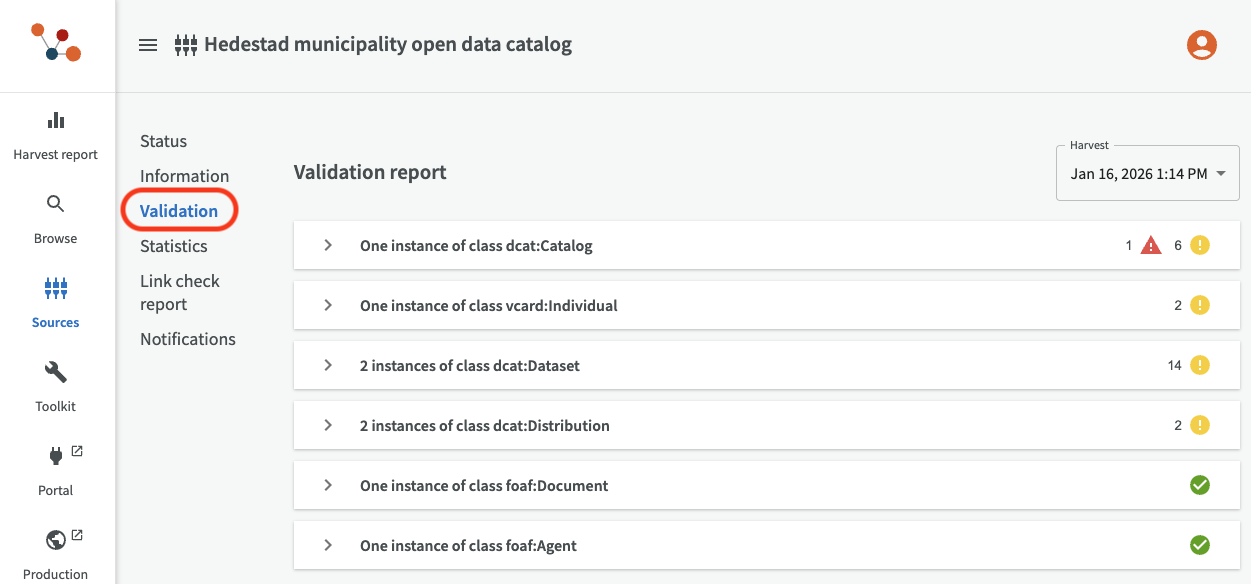Open the Portal plug icon
The height and width of the screenshot is (584, 1251).
coord(56,457)
